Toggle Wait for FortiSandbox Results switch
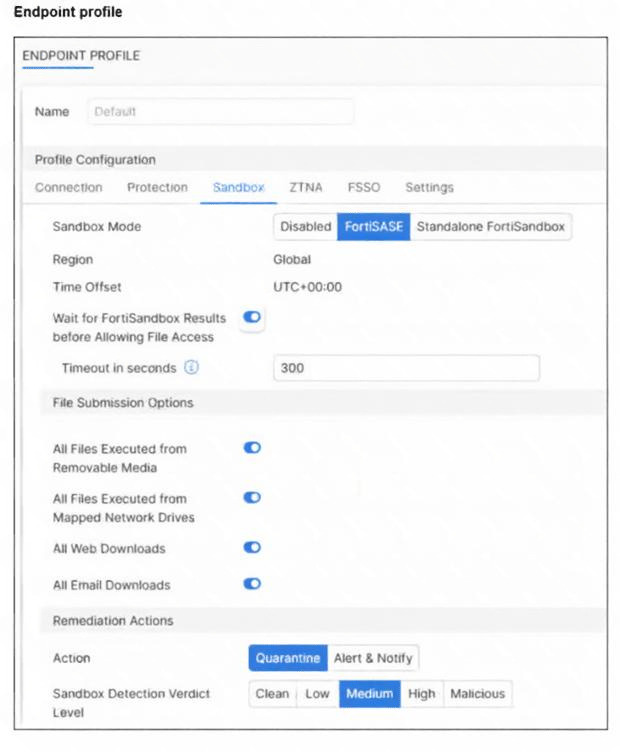Screen dimensions: 620x752 point(251,317)
